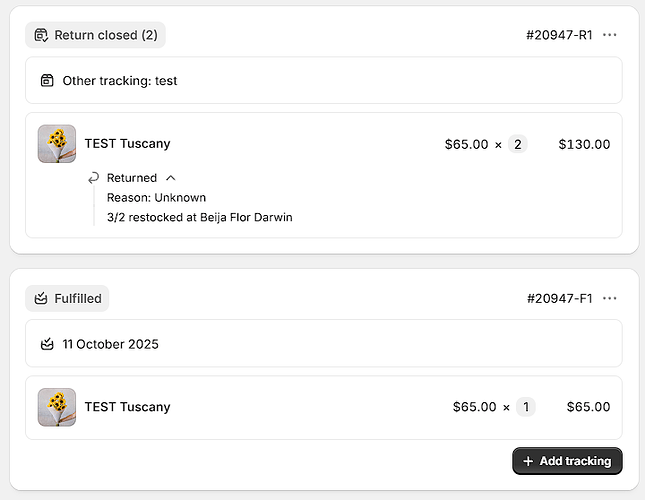The image size is (645, 500).
Task: Click TEST Tuscany name in fulfilled item
Action: pyautogui.click(x=127, y=407)
